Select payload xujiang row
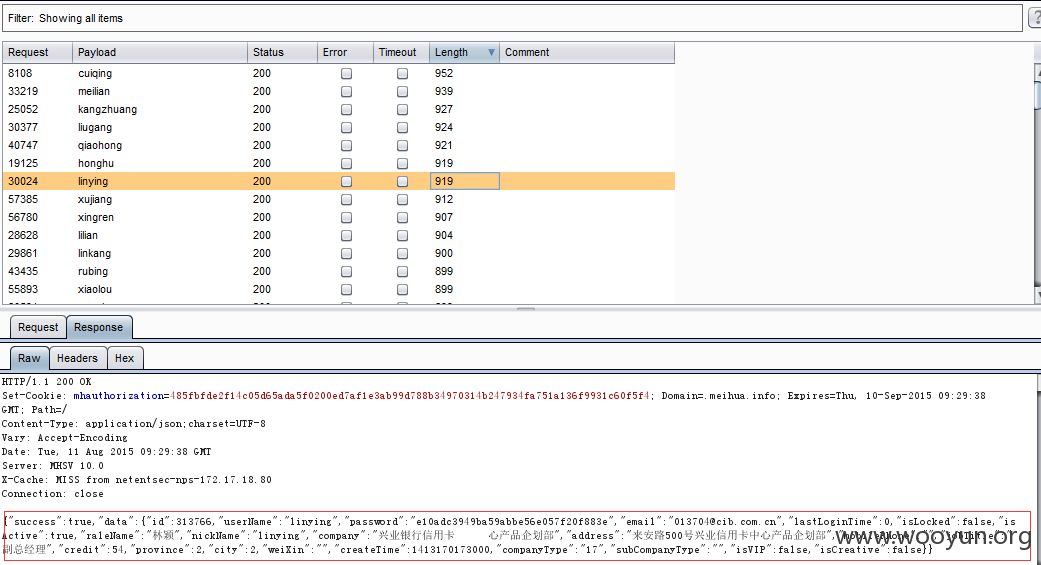 pos(339,199)
